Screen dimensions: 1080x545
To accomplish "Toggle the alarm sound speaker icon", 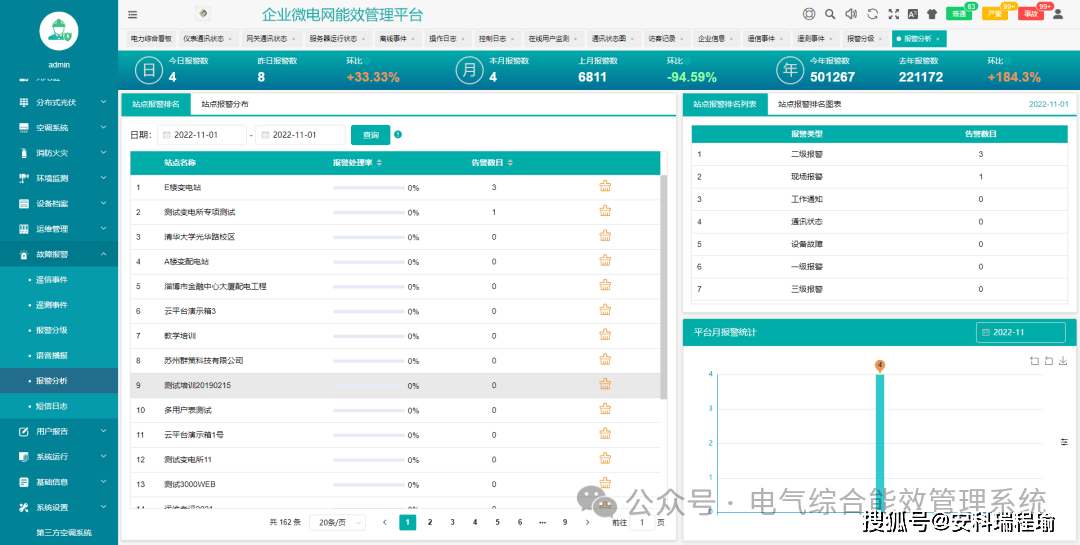I will coord(851,15).
